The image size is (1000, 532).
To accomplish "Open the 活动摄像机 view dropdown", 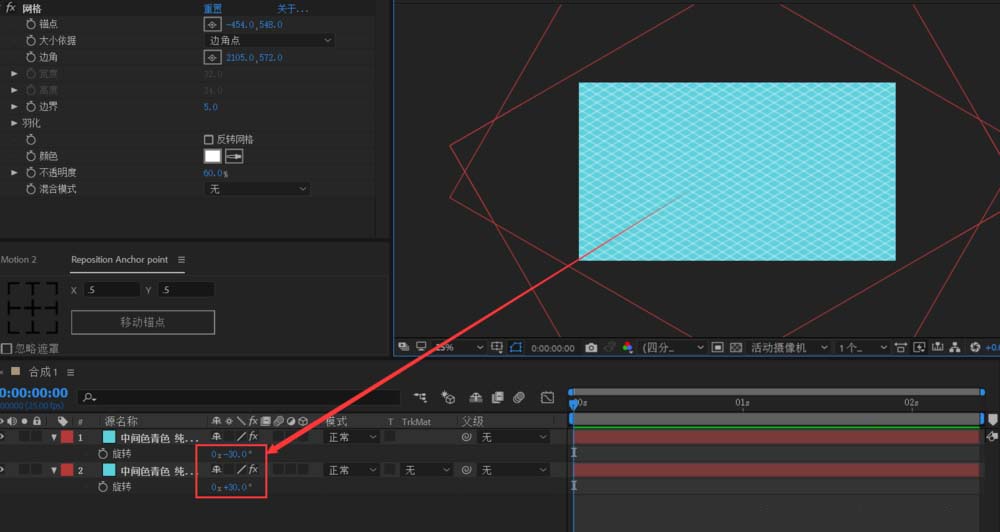I will (790, 348).
